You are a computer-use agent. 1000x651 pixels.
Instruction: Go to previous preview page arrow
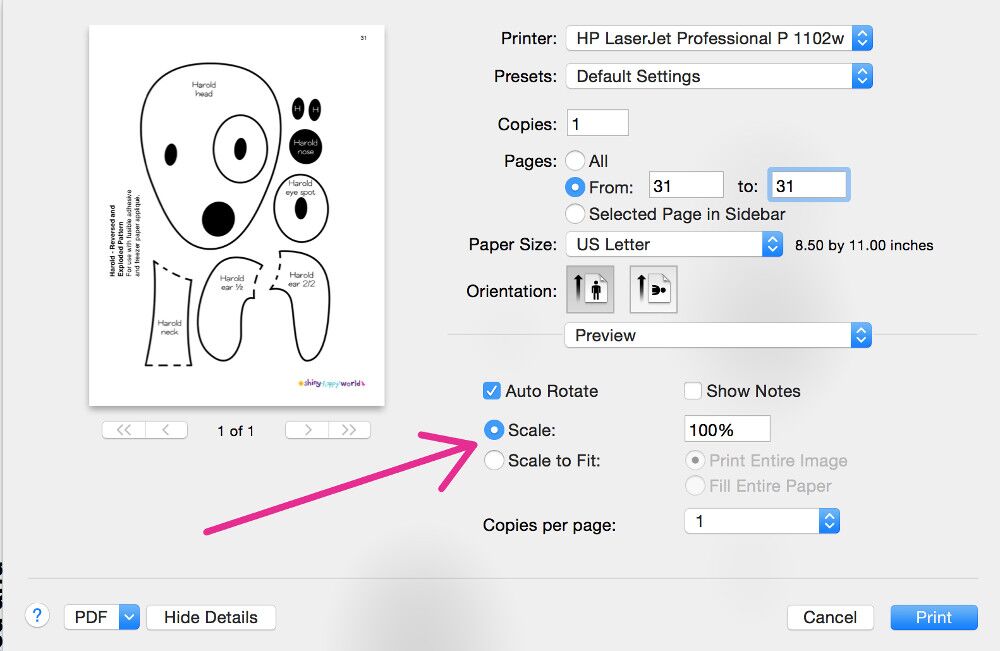pos(166,430)
